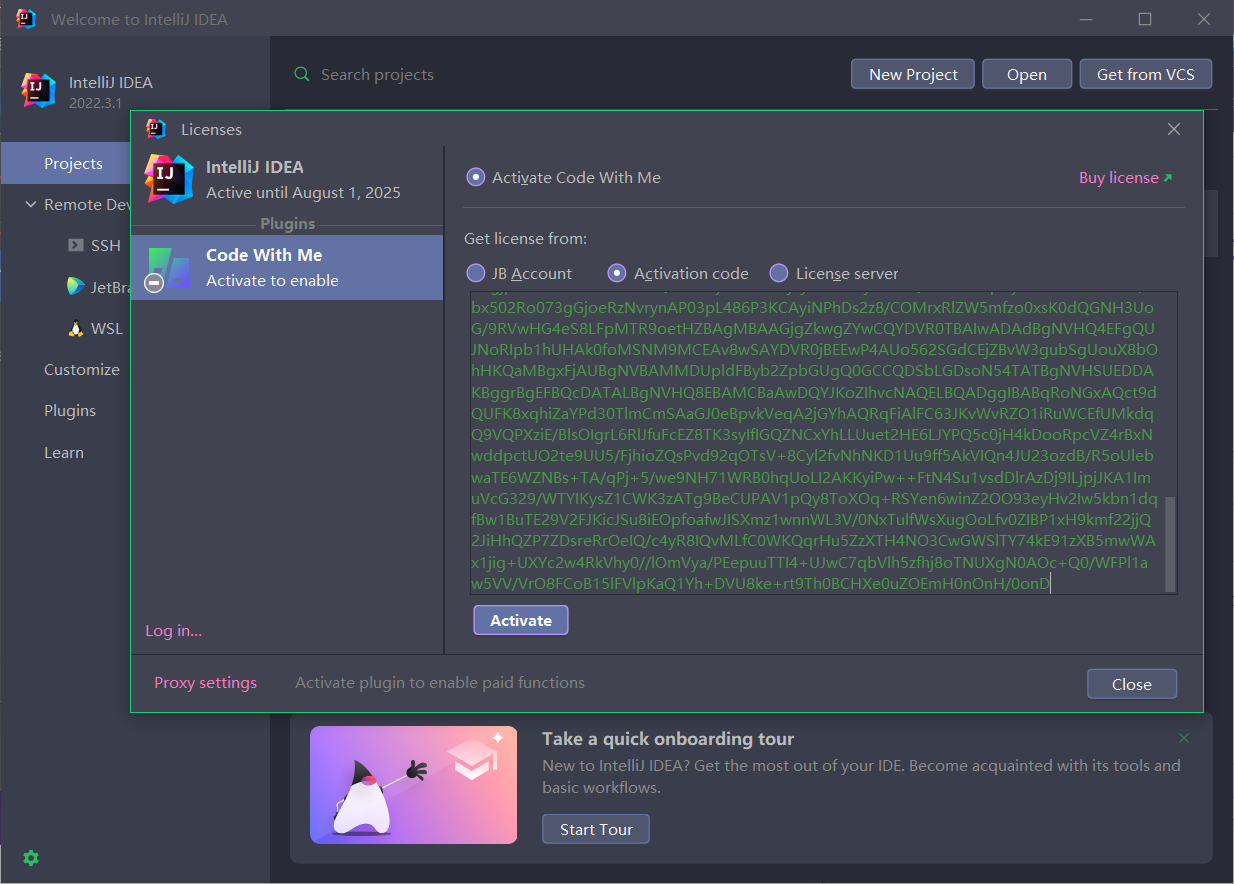Click 'Get license from:' label
Screen dimensions: 1234x884
[525, 238]
